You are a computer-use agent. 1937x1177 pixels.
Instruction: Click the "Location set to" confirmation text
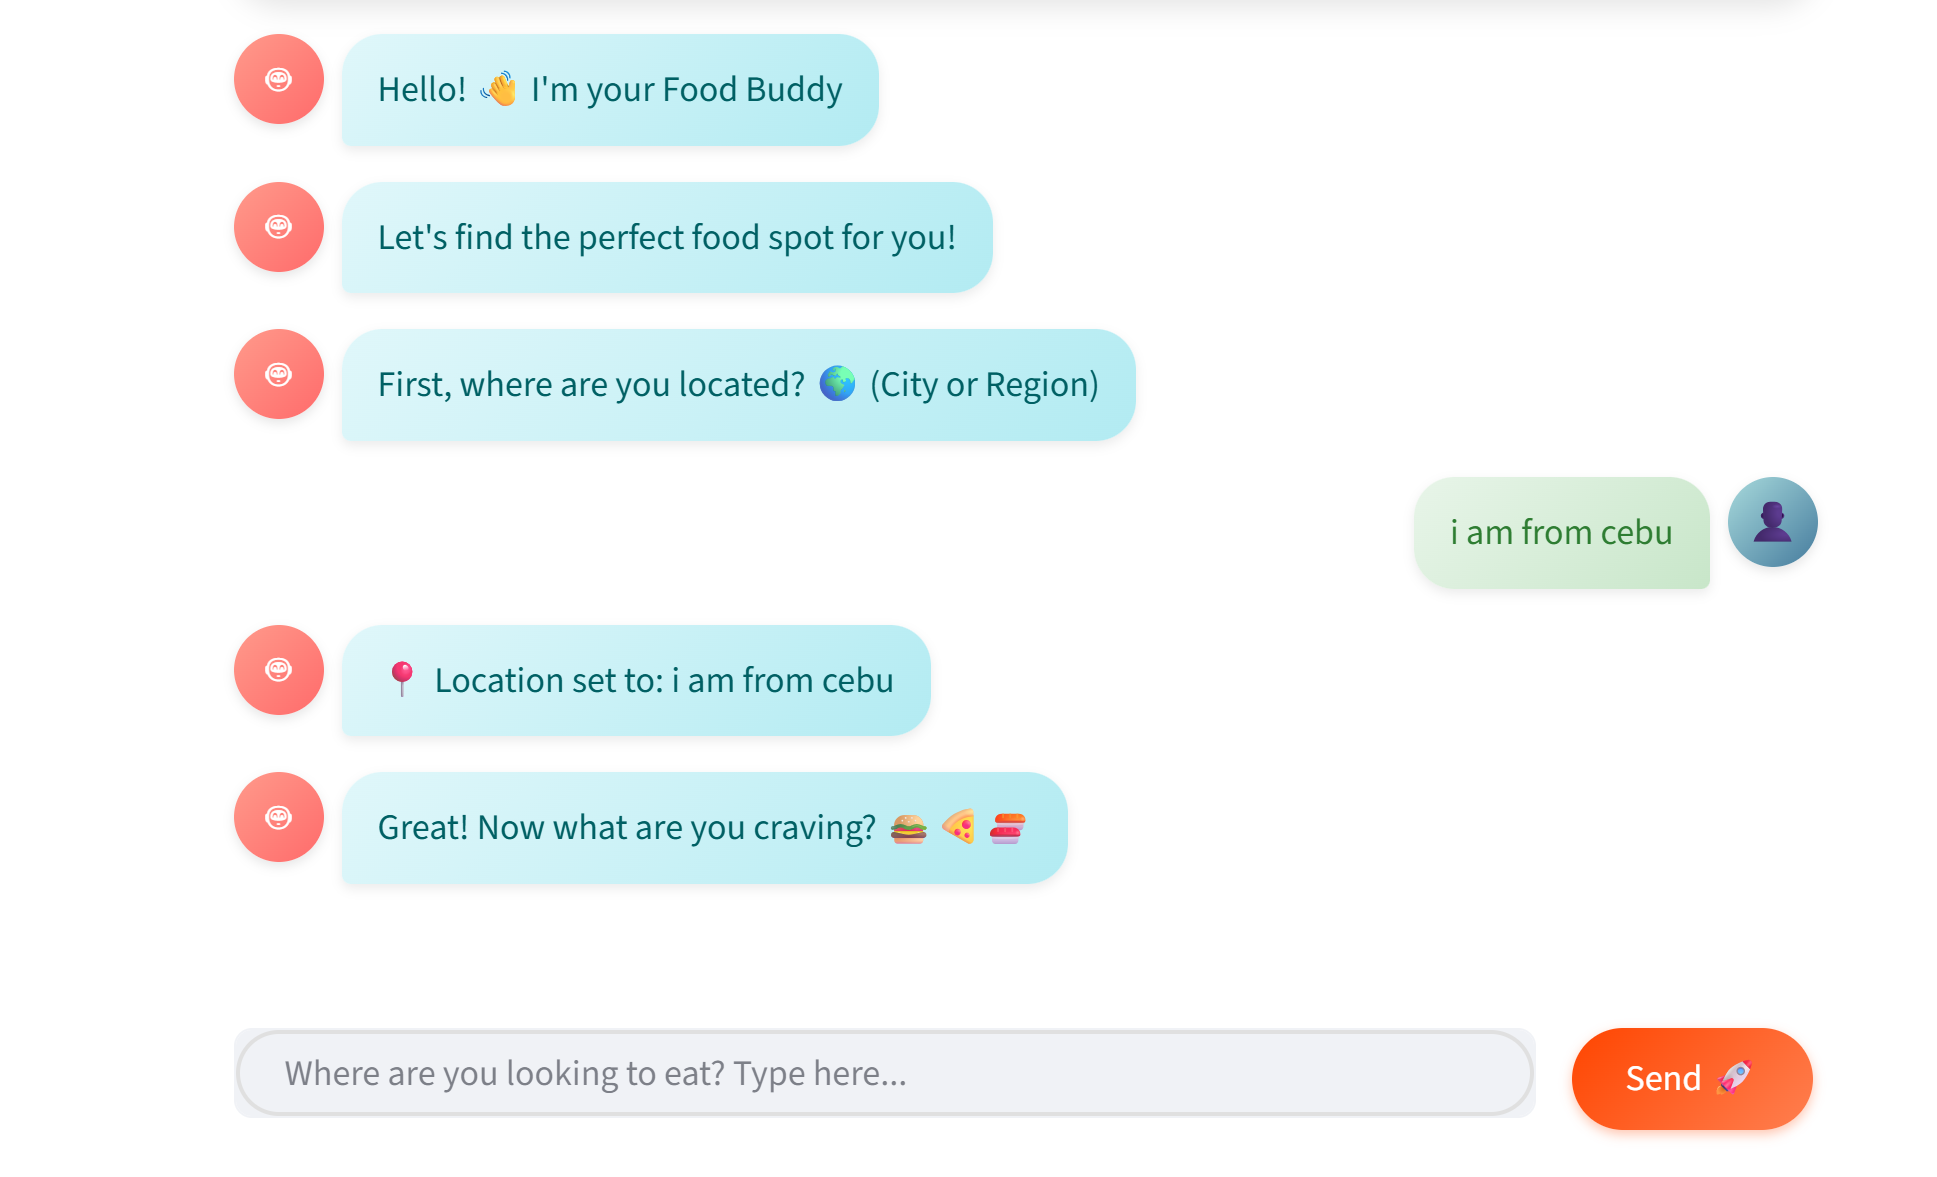click(x=664, y=681)
